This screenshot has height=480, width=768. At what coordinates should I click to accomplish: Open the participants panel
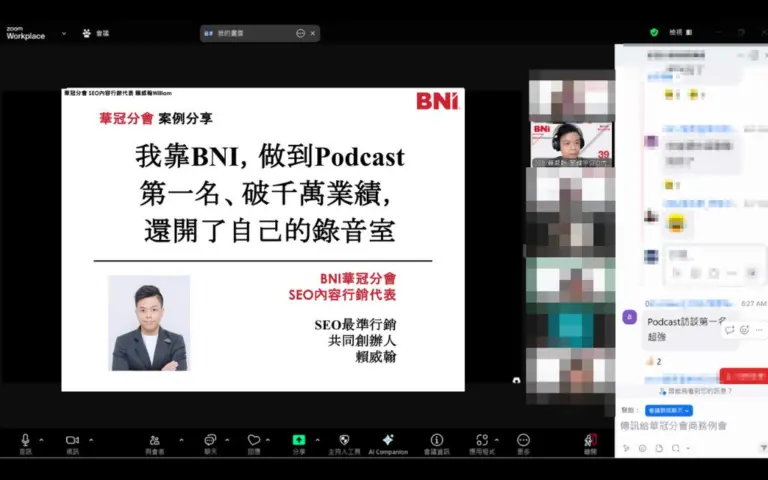point(154,440)
